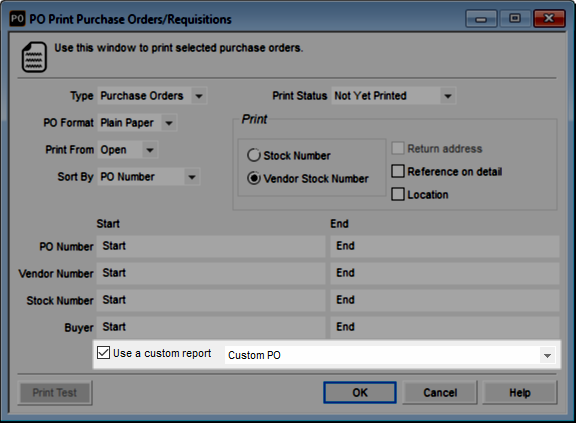The width and height of the screenshot is (576, 423).
Task: Click the Vendor Number End field
Action: coord(444,273)
